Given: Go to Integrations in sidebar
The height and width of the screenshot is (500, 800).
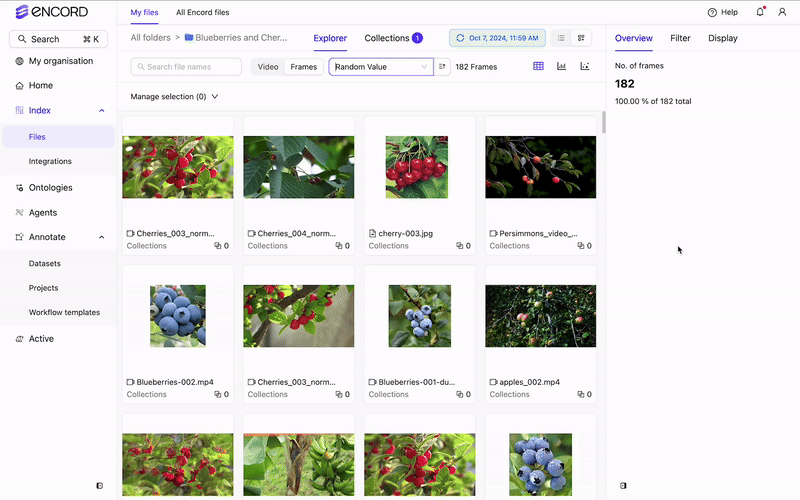Looking at the screenshot, I should 50,161.
